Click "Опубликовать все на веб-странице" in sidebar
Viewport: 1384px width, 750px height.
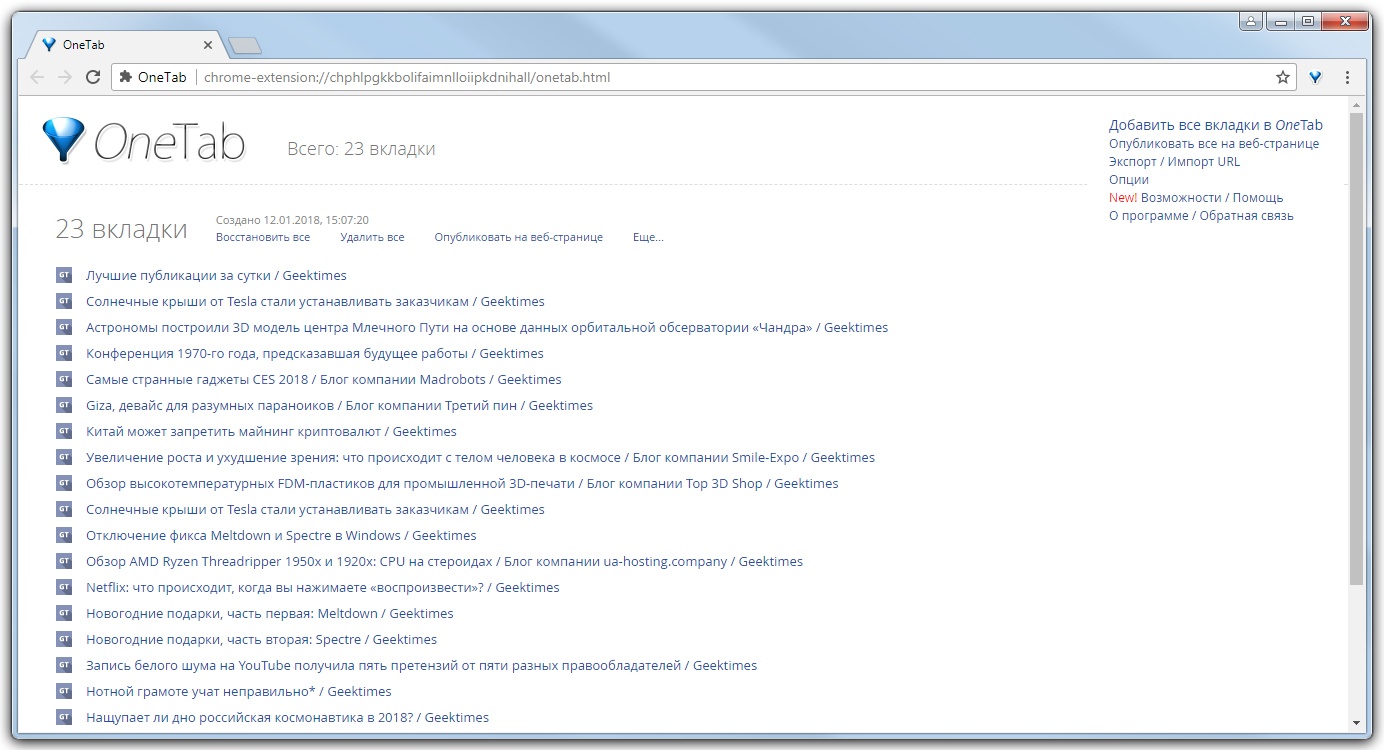(x=1214, y=143)
